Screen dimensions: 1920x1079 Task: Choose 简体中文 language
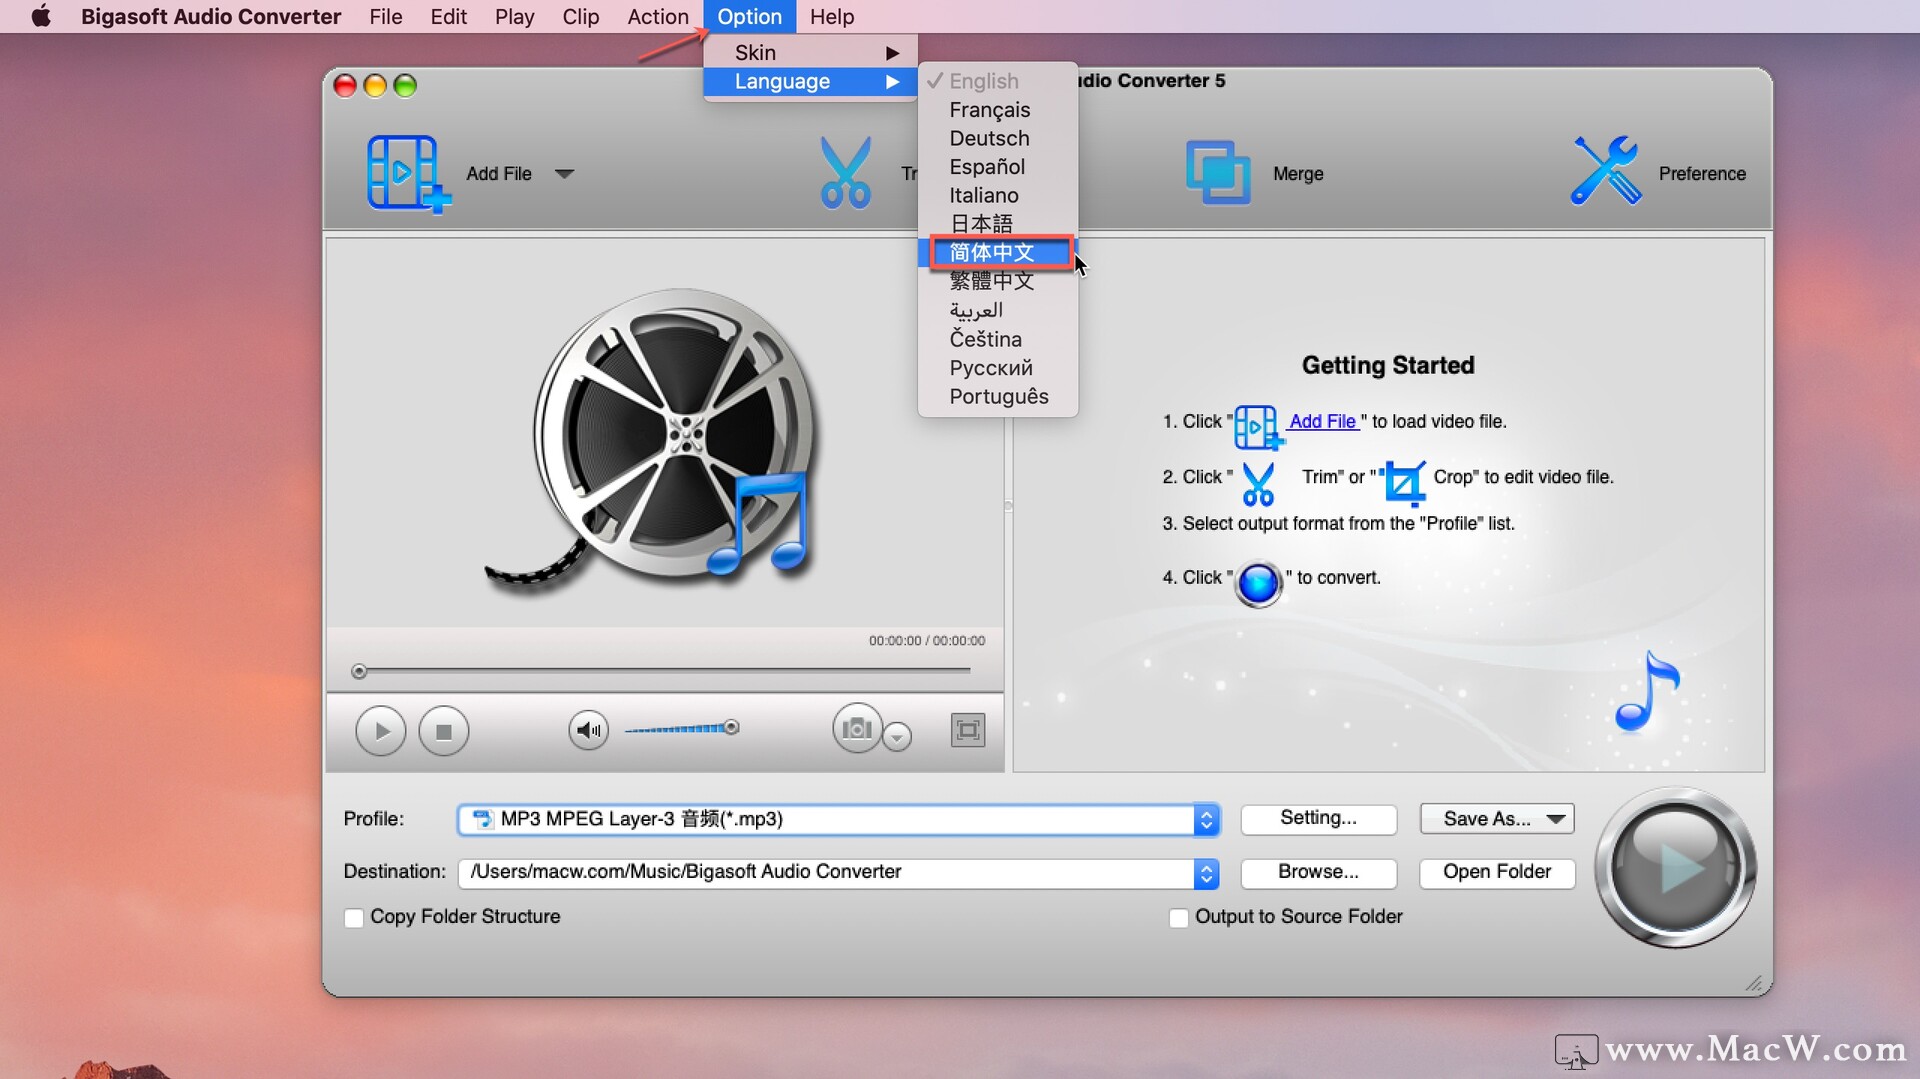pyautogui.click(x=998, y=253)
